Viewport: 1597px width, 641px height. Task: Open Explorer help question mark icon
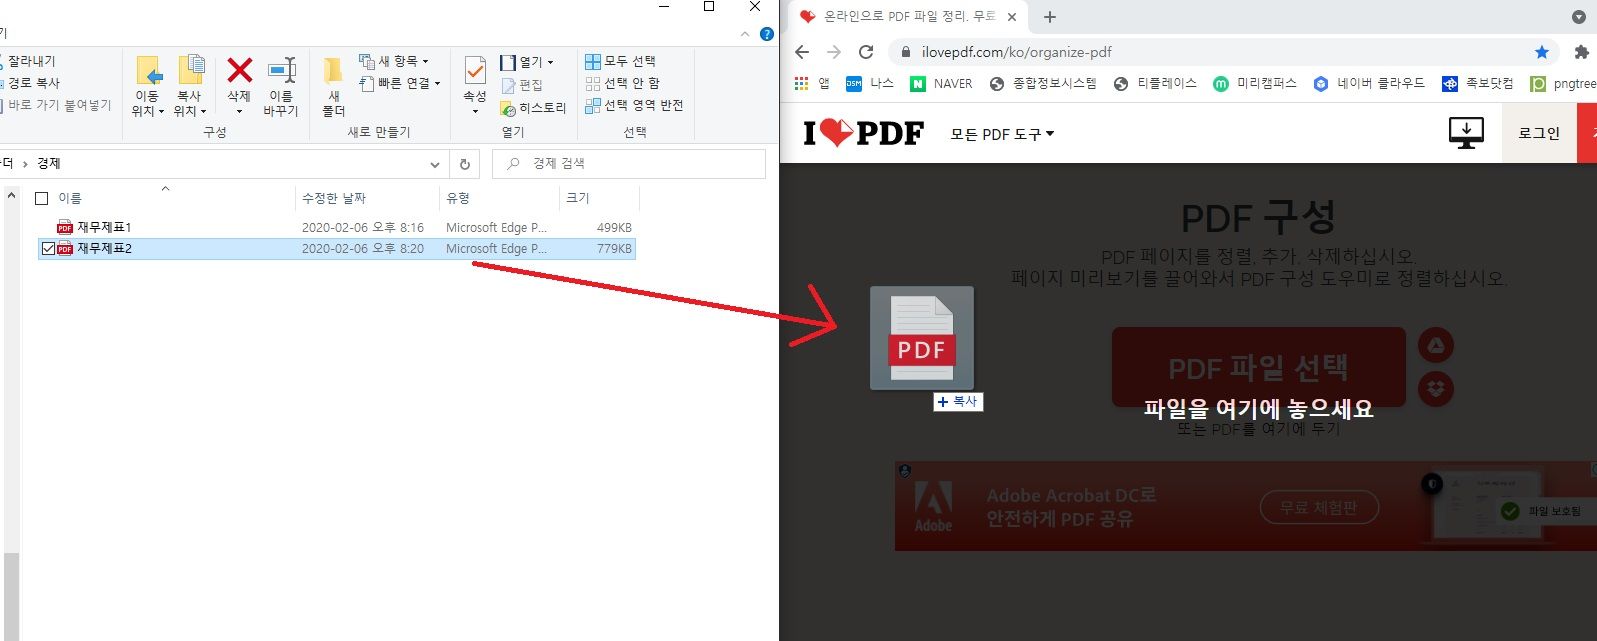coord(767,34)
